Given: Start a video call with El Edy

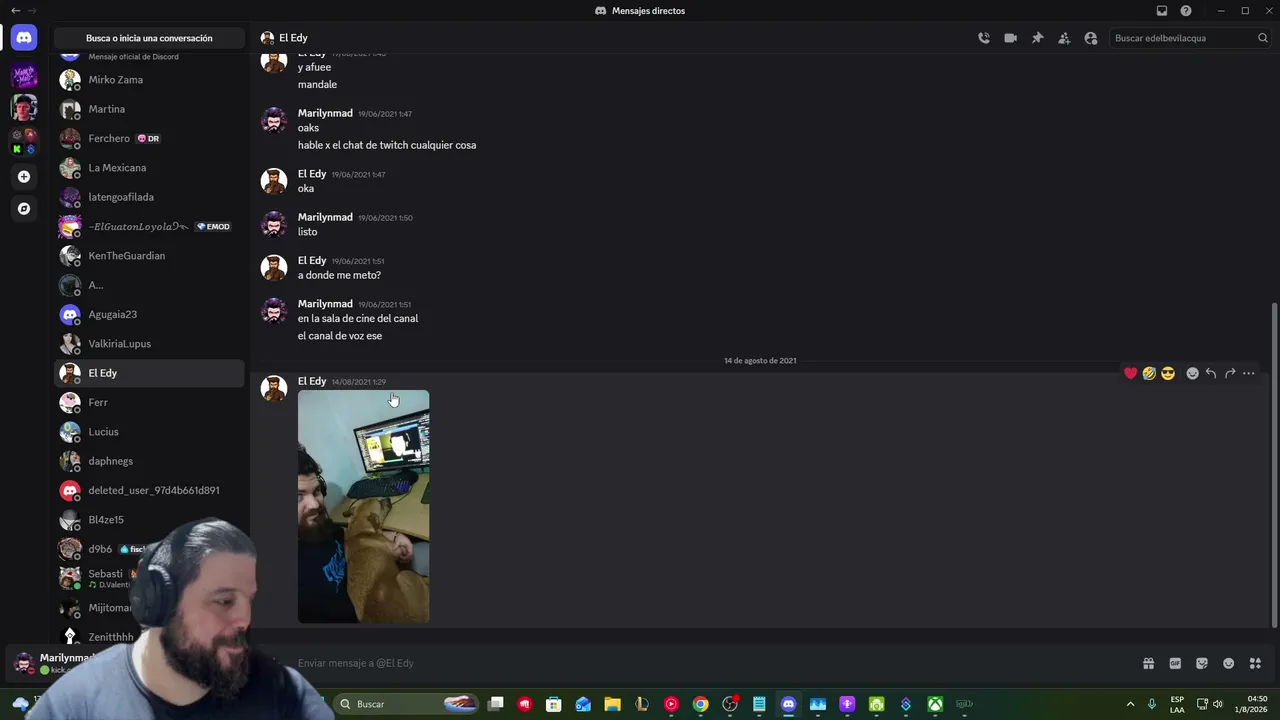Looking at the screenshot, I should [1011, 38].
